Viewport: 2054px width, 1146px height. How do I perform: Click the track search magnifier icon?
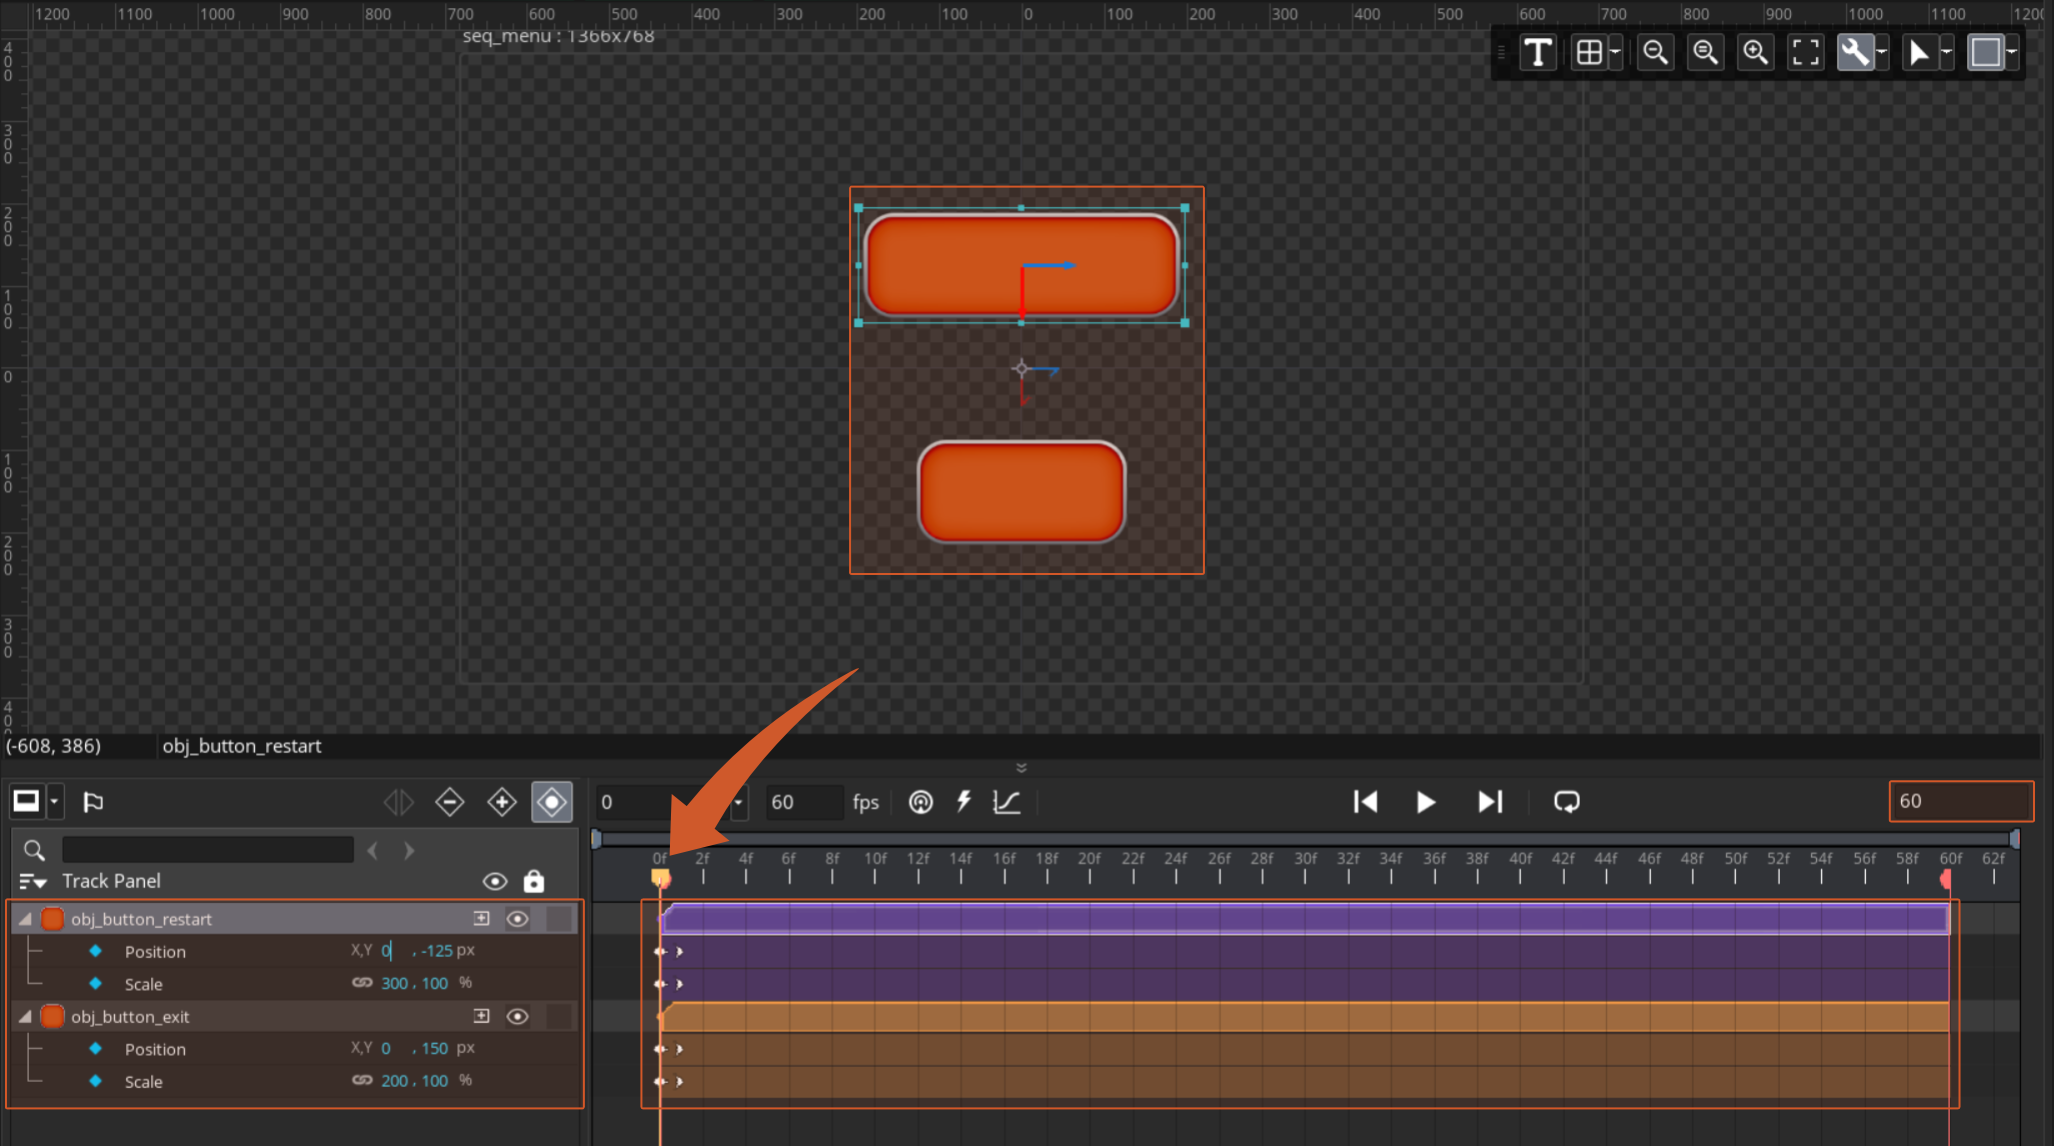pyautogui.click(x=34, y=850)
